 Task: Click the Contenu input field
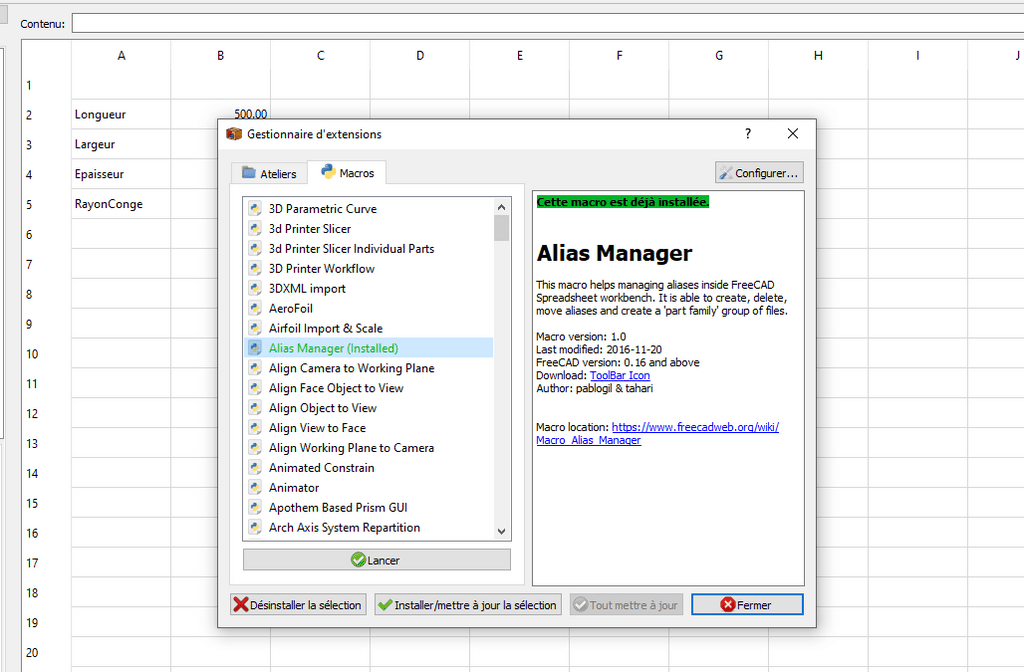pyautogui.click(x=547, y=24)
